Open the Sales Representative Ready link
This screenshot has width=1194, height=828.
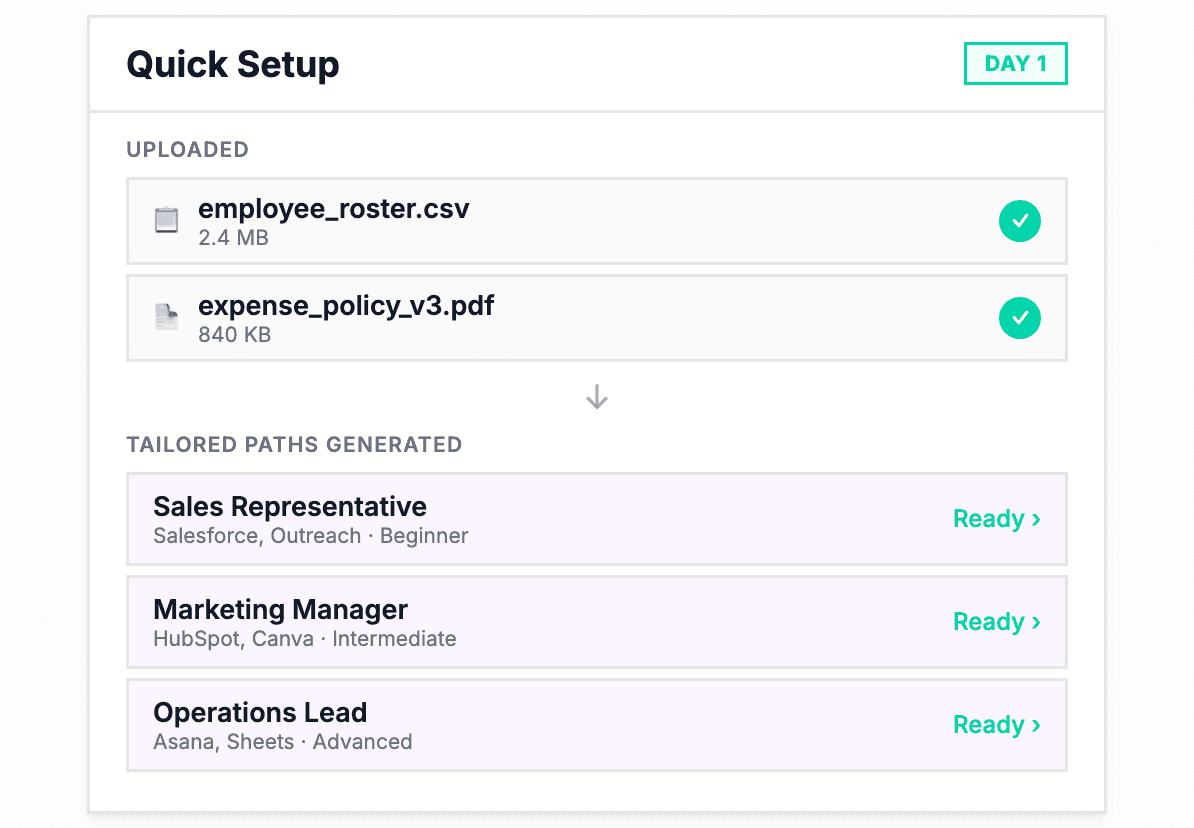(x=996, y=519)
